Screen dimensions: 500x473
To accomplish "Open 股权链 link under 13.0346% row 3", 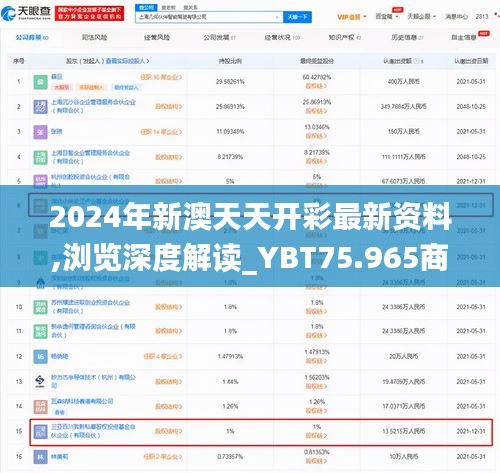I will coord(316,136).
